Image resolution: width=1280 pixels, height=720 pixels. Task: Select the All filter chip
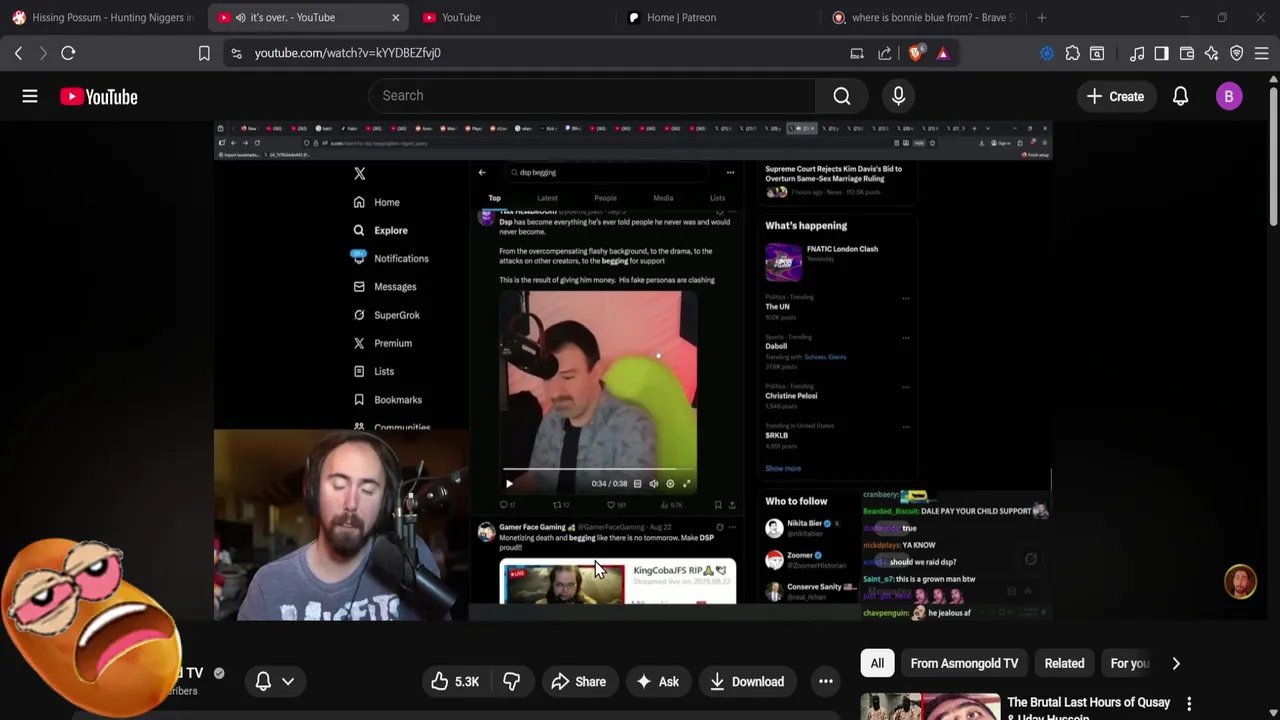[877, 663]
